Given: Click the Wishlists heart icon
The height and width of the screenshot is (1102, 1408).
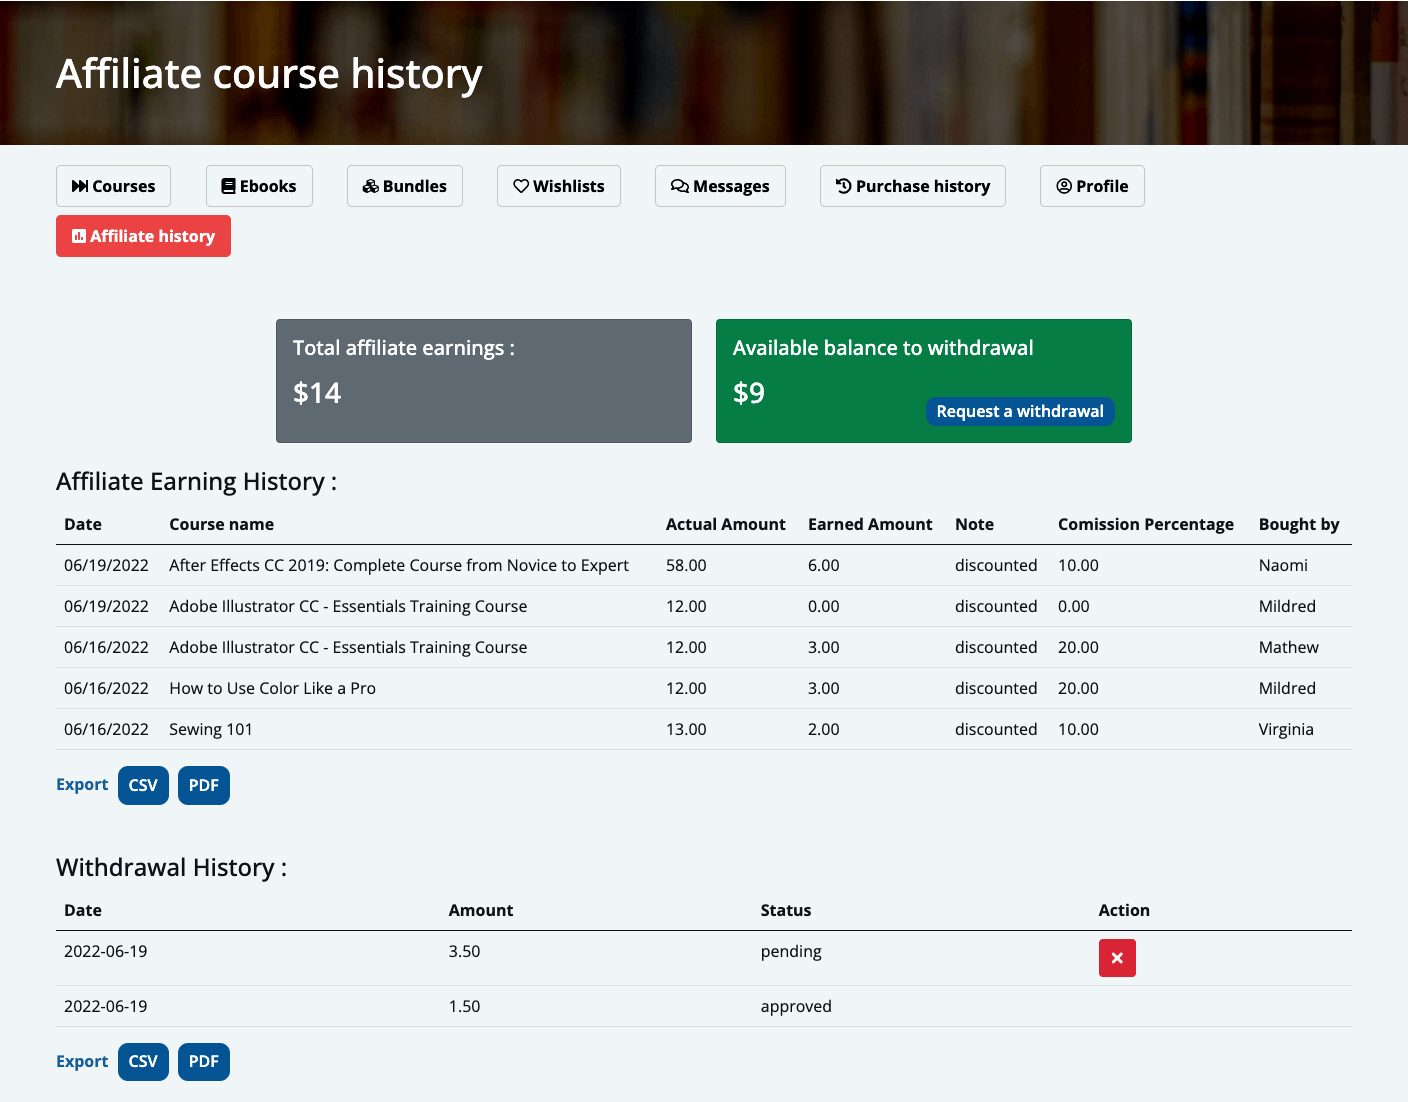Looking at the screenshot, I should coord(521,186).
